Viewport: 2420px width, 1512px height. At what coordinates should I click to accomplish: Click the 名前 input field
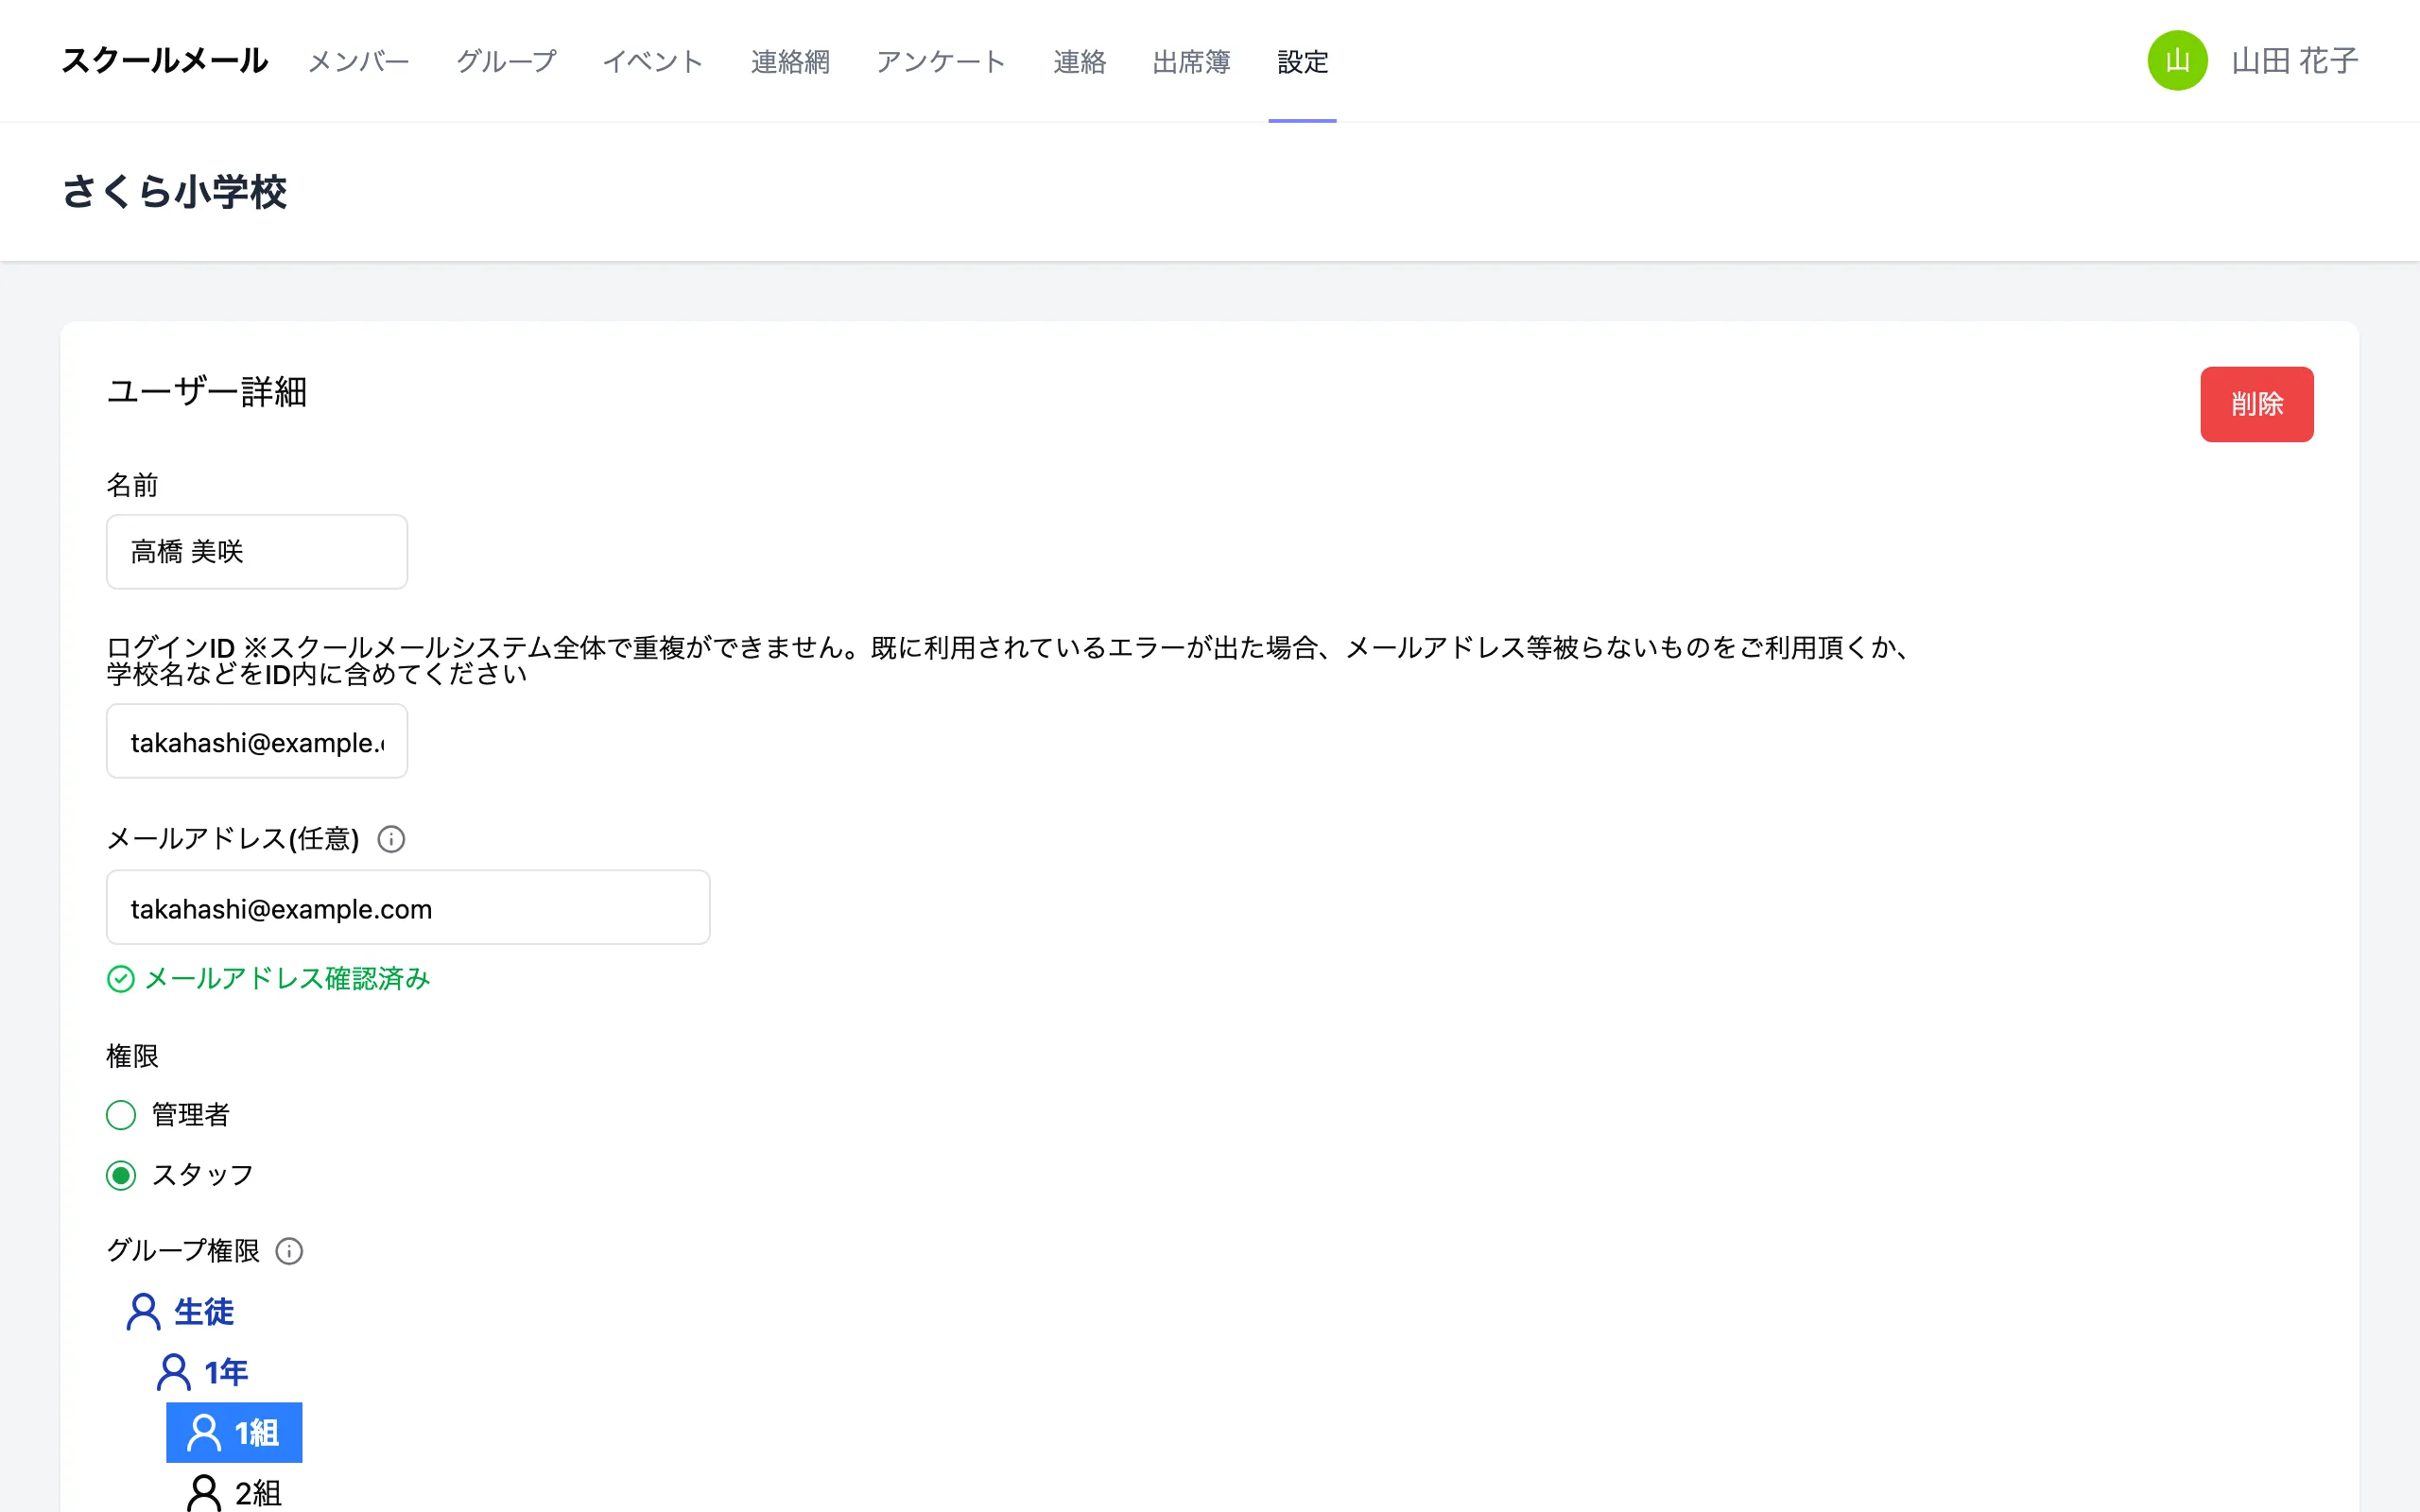257,552
